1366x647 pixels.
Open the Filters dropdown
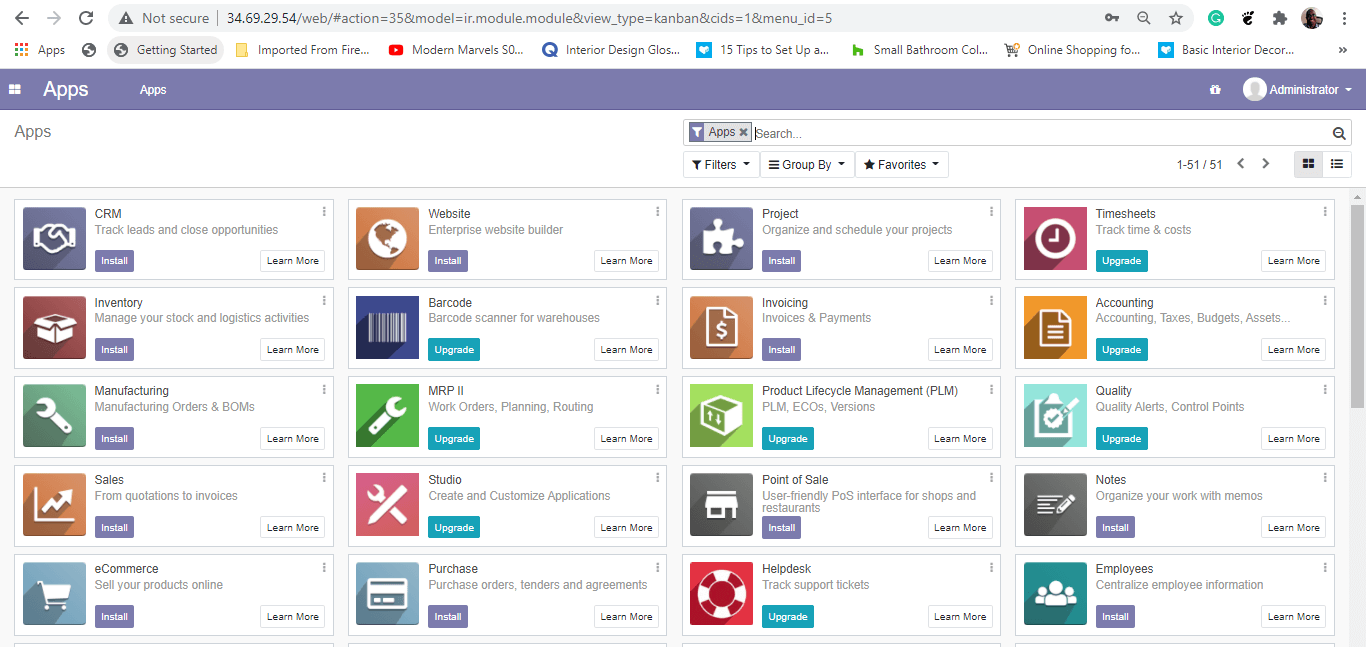pyautogui.click(x=721, y=165)
